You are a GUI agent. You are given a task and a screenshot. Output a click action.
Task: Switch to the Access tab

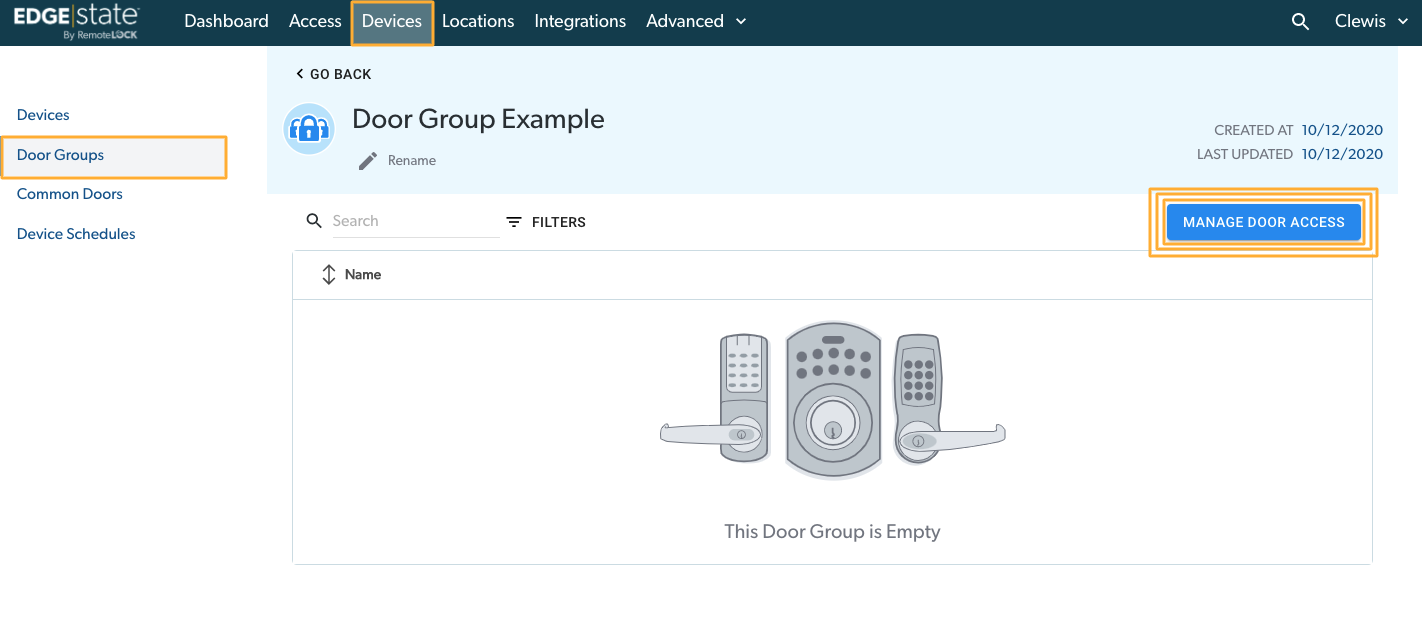(315, 22)
